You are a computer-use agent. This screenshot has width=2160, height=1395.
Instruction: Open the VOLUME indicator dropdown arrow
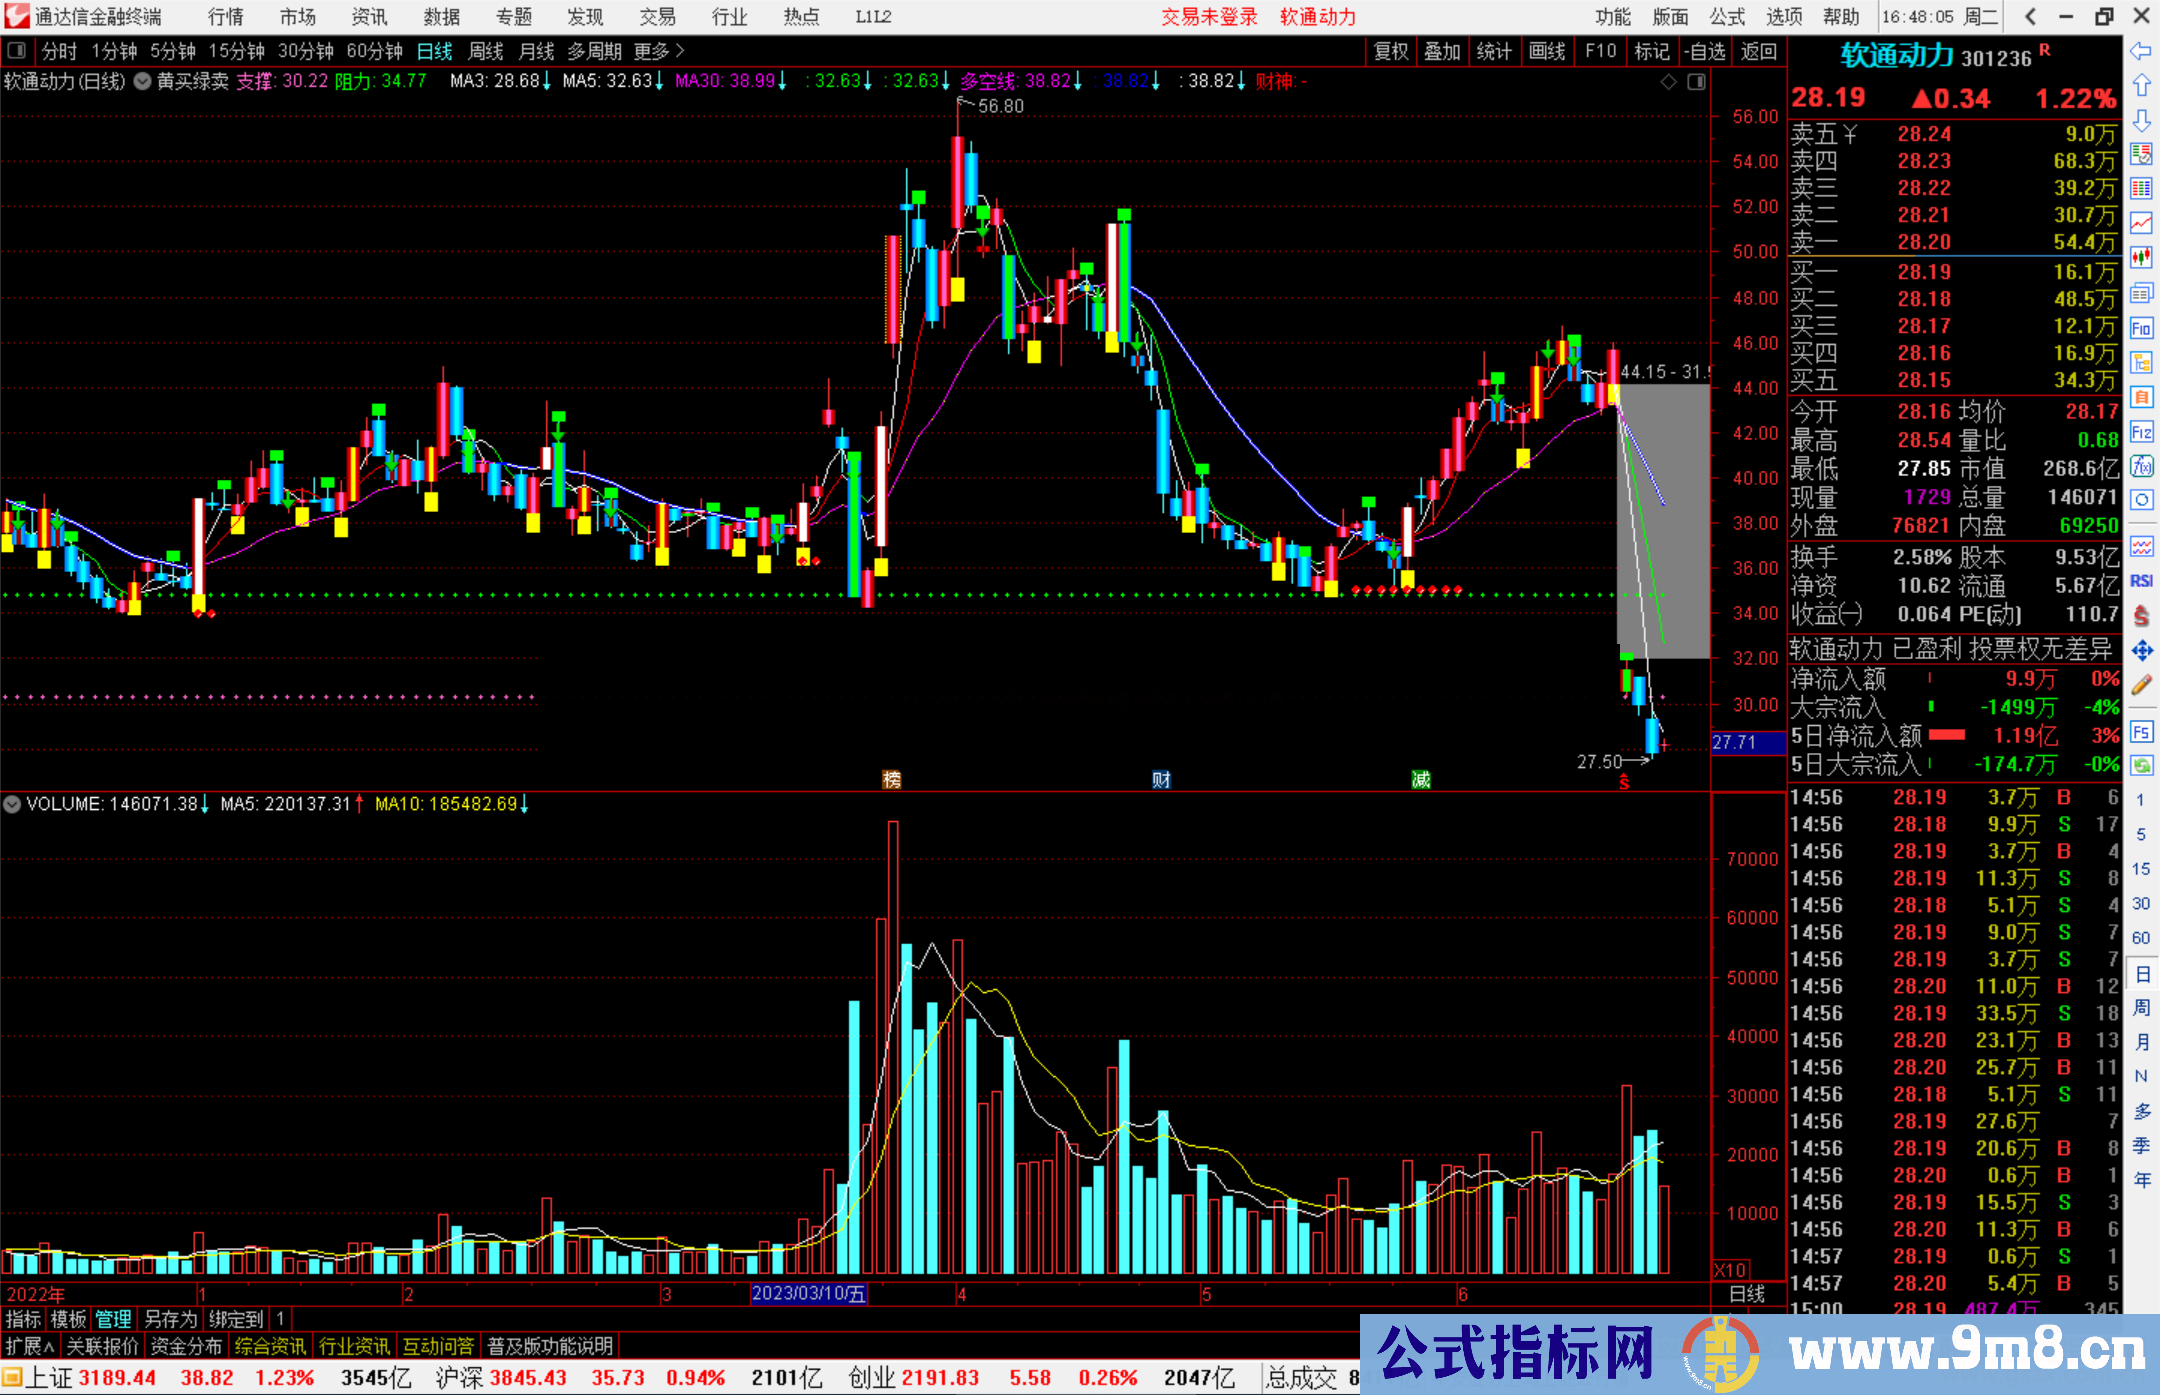[x=12, y=804]
